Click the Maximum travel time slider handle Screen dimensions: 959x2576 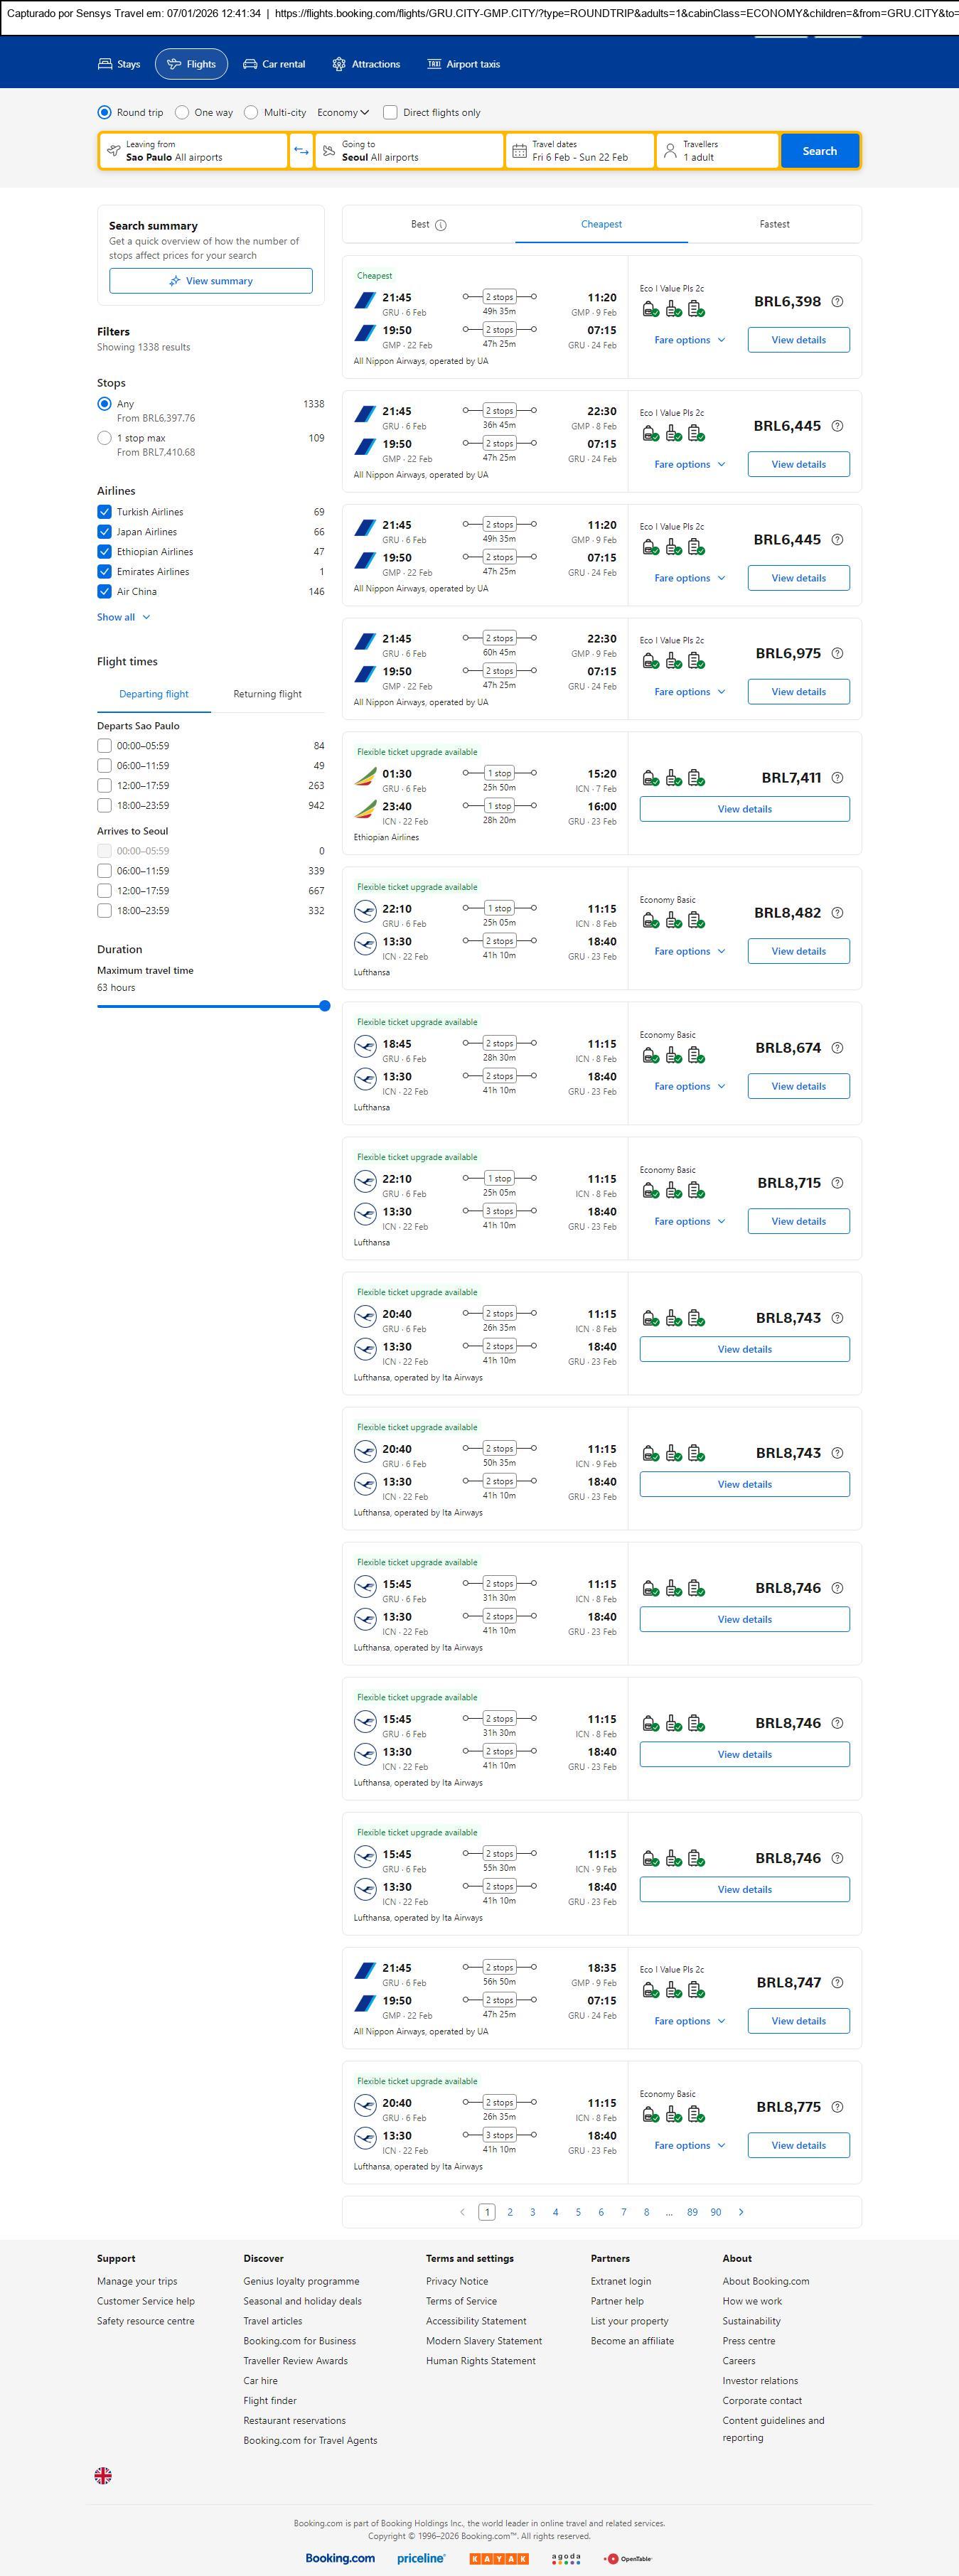(324, 1006)
